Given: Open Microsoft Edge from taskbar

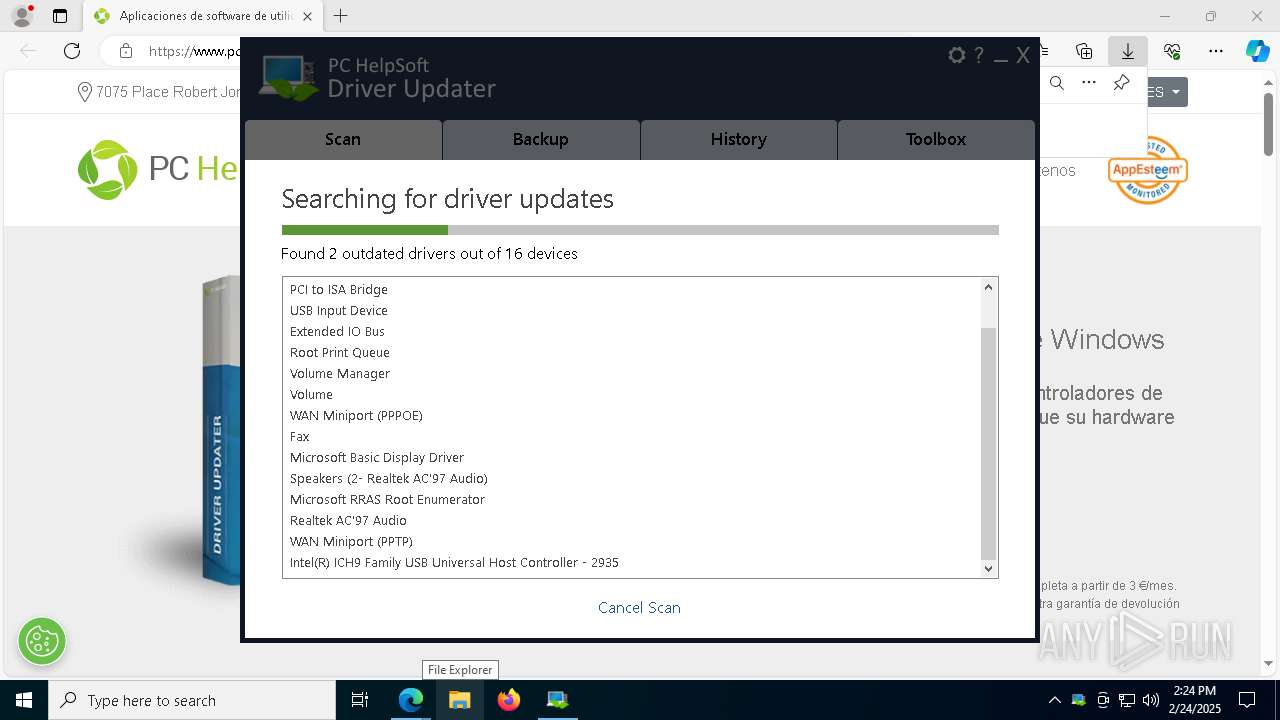Looking at the screenshot, I should pyautogui.click(x=411, y=700).
